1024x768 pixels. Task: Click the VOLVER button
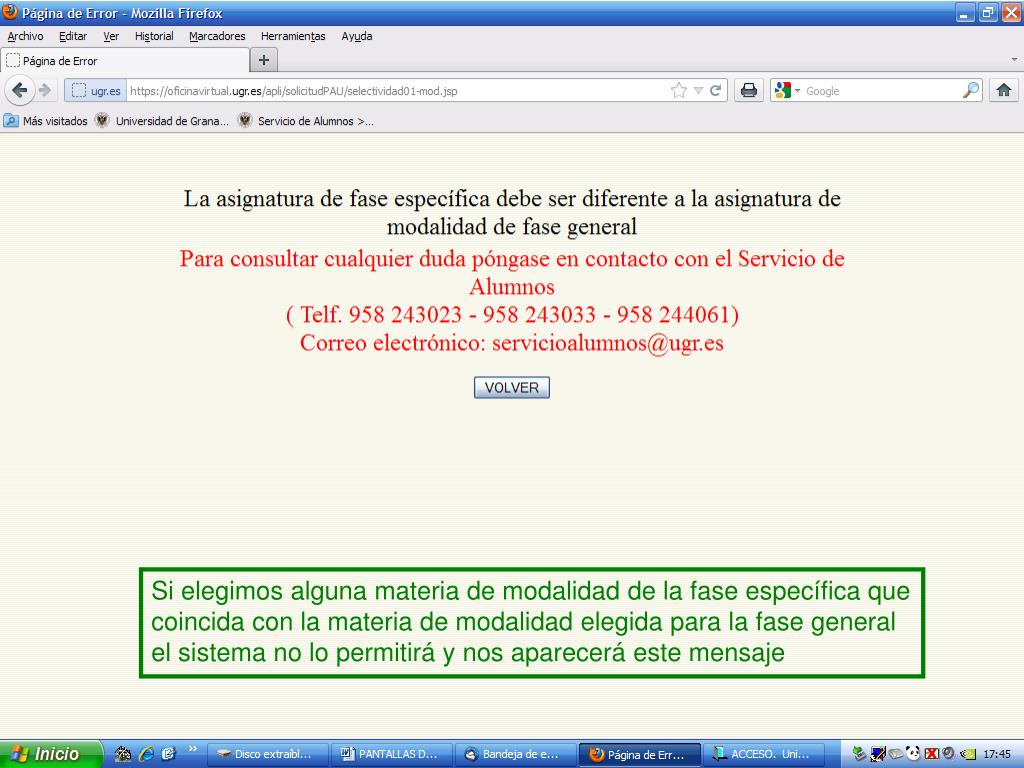[512, 387]
